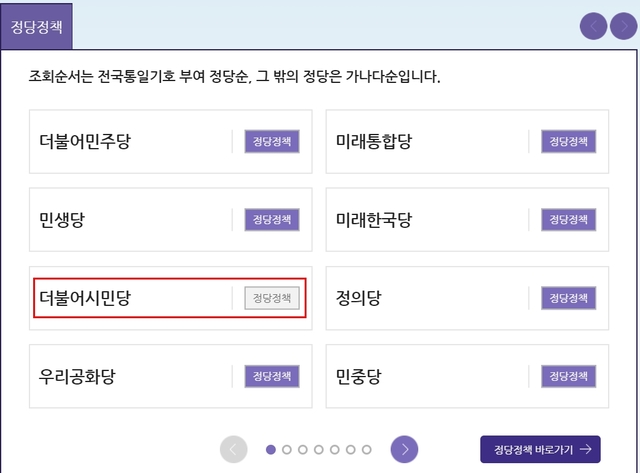
Task: Open 더불어시민당 정당정책 button
Action: click(x=272, y=298)
